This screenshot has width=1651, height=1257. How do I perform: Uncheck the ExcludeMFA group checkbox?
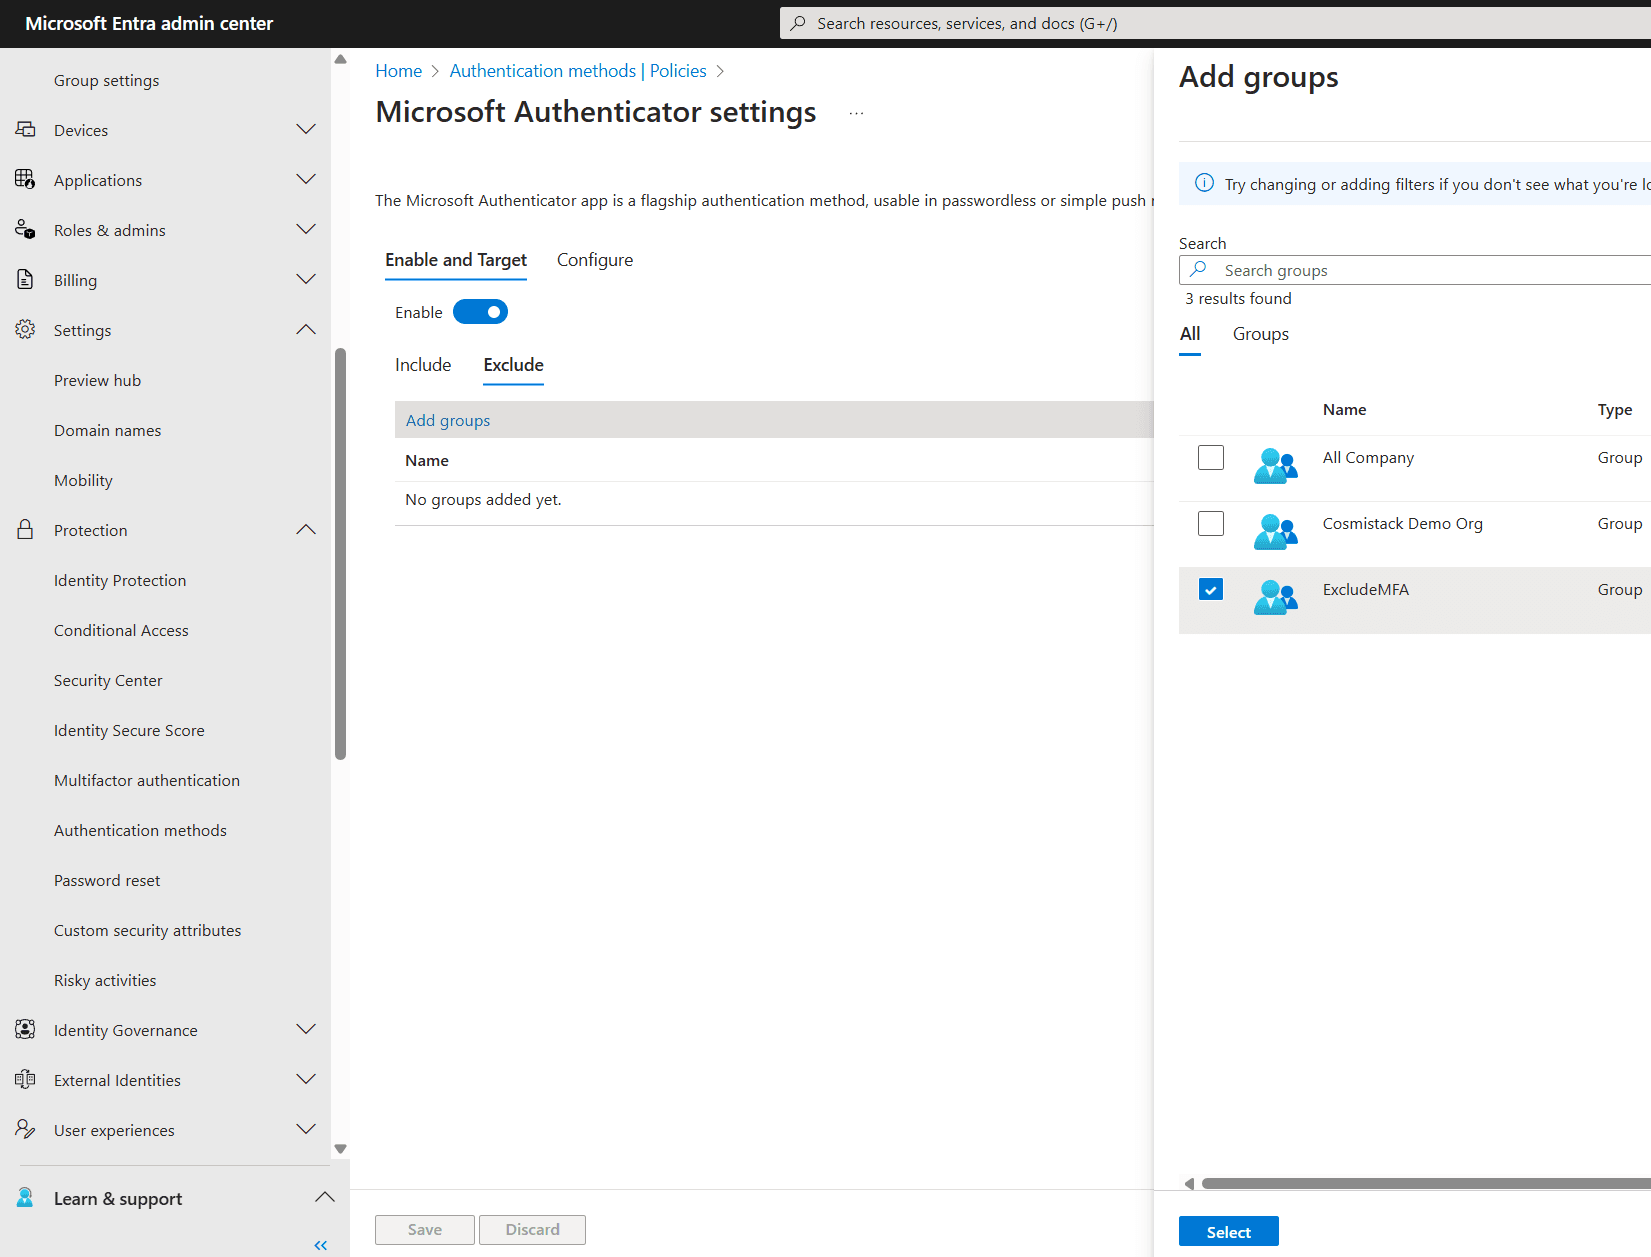(x=1210, y=590)
